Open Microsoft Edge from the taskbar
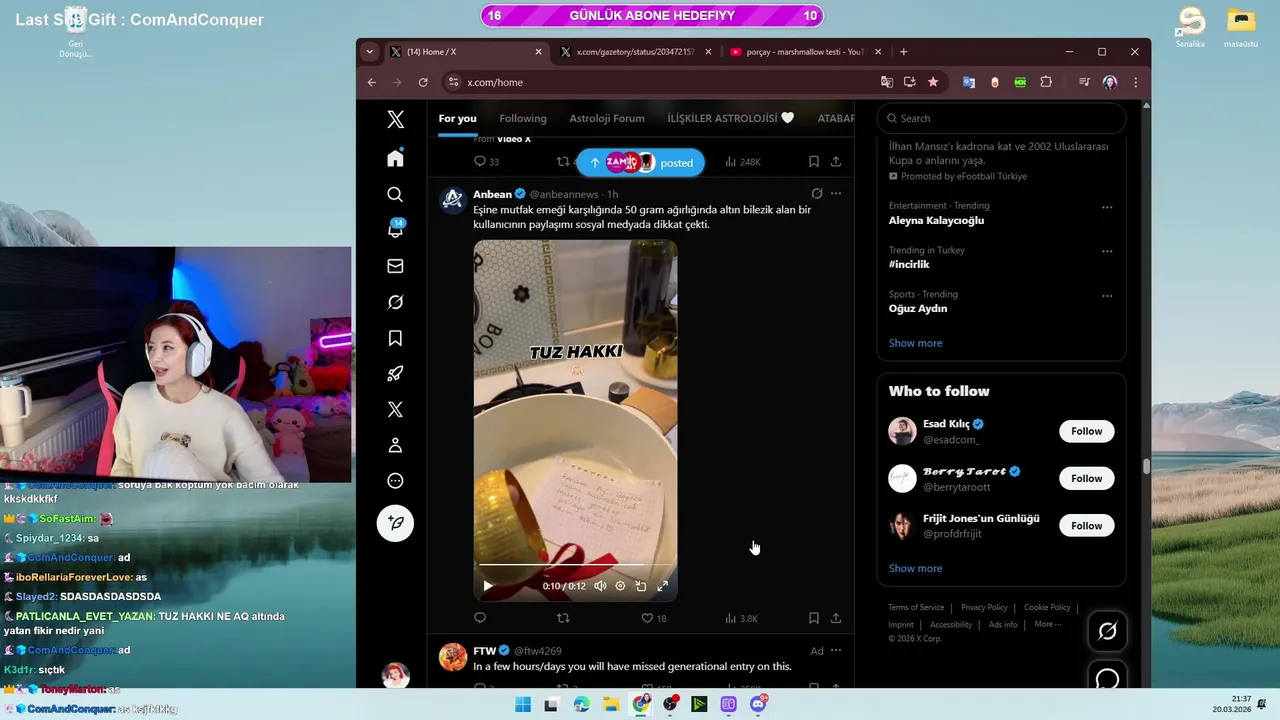This screenshot has width=1280, height=720. tap(582, 704)
